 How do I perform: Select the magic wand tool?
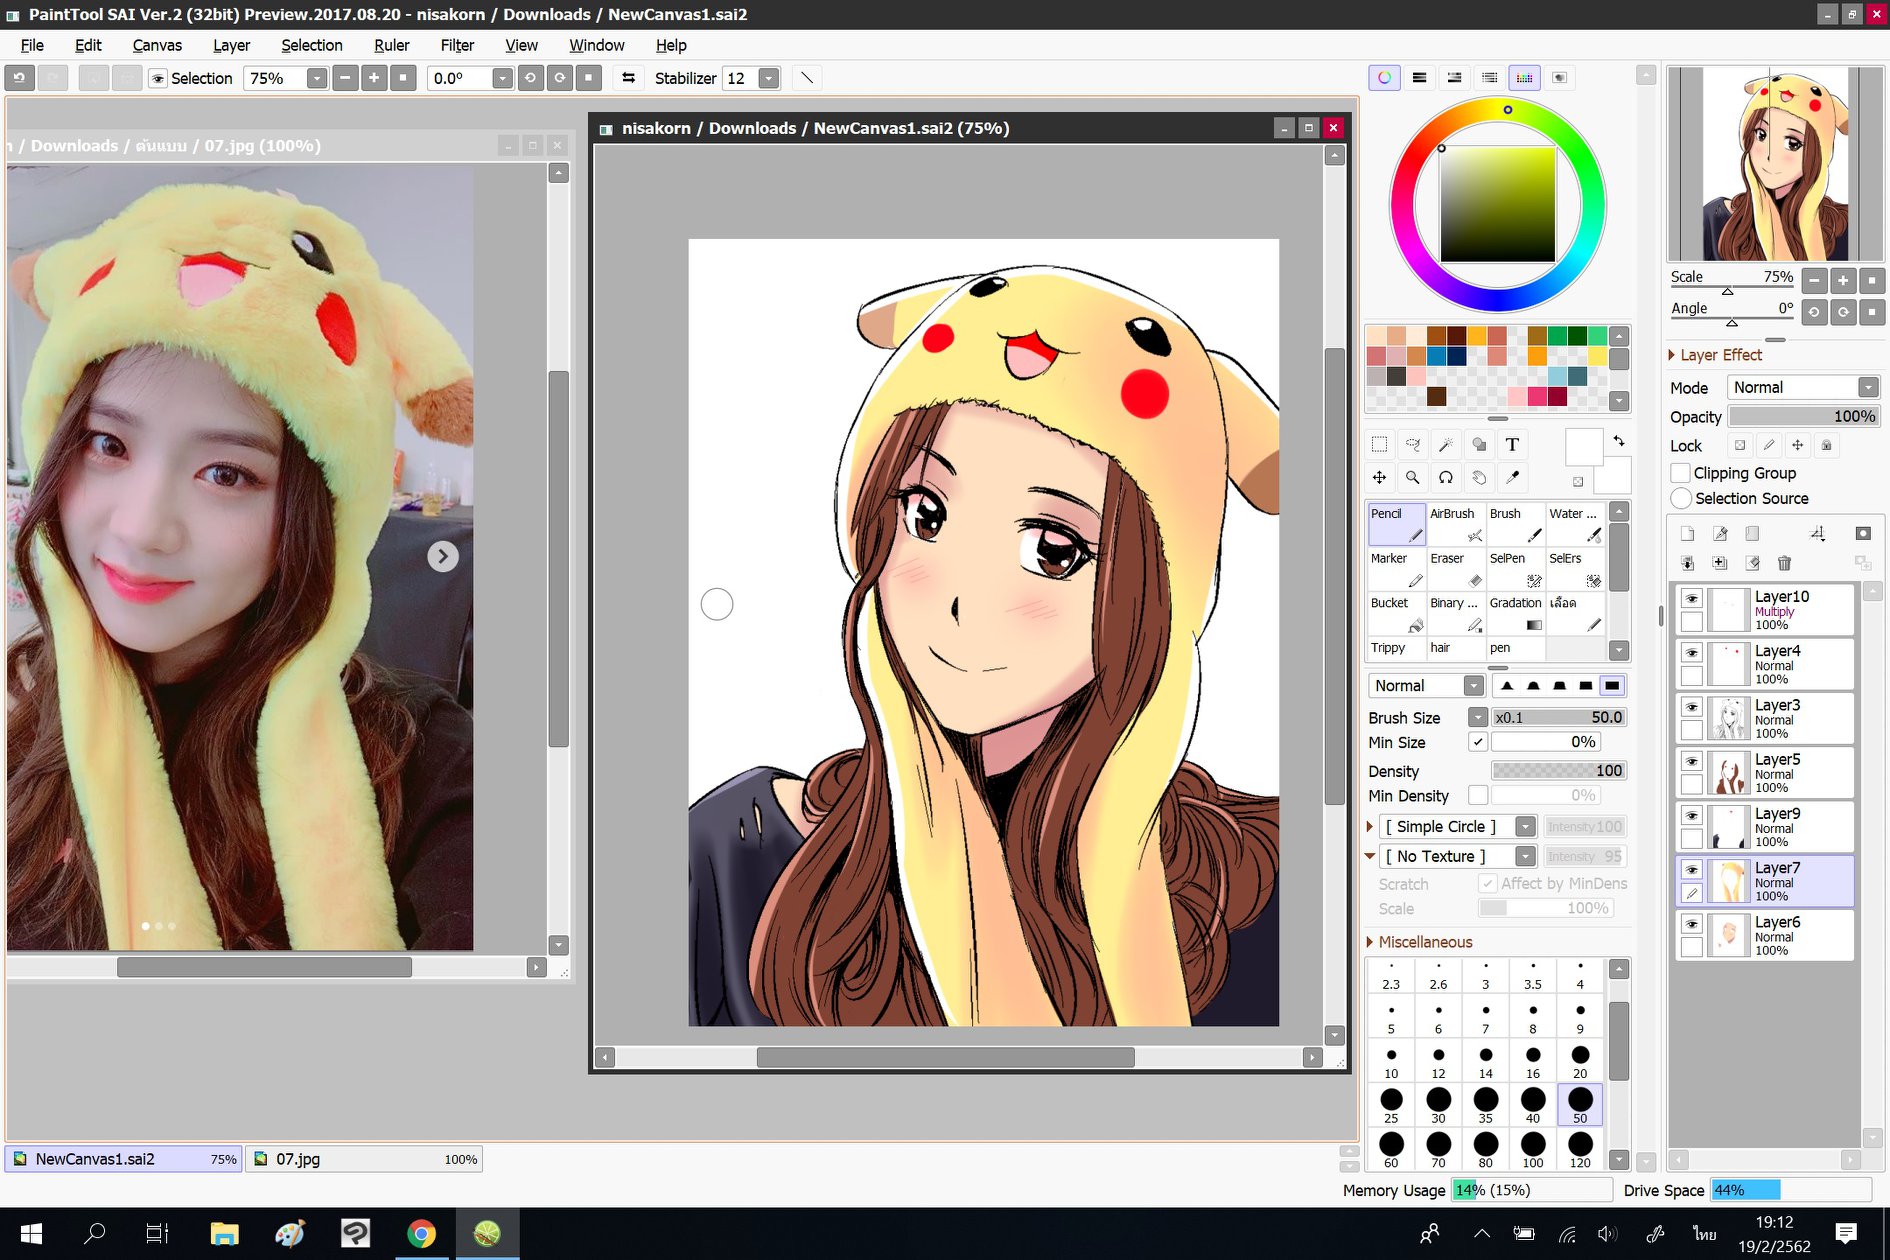[1446, 444]
